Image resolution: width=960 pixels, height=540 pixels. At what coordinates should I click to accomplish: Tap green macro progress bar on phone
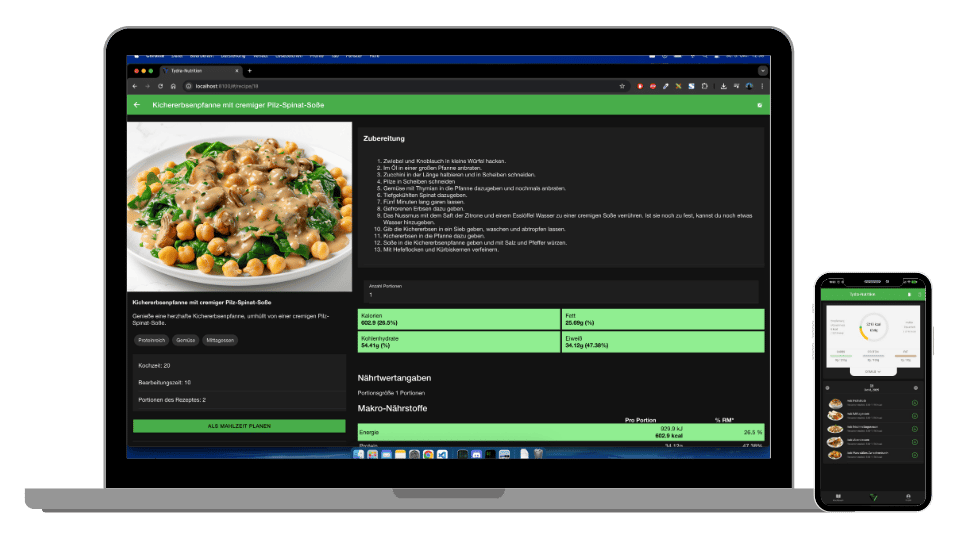tap(841, 356)
